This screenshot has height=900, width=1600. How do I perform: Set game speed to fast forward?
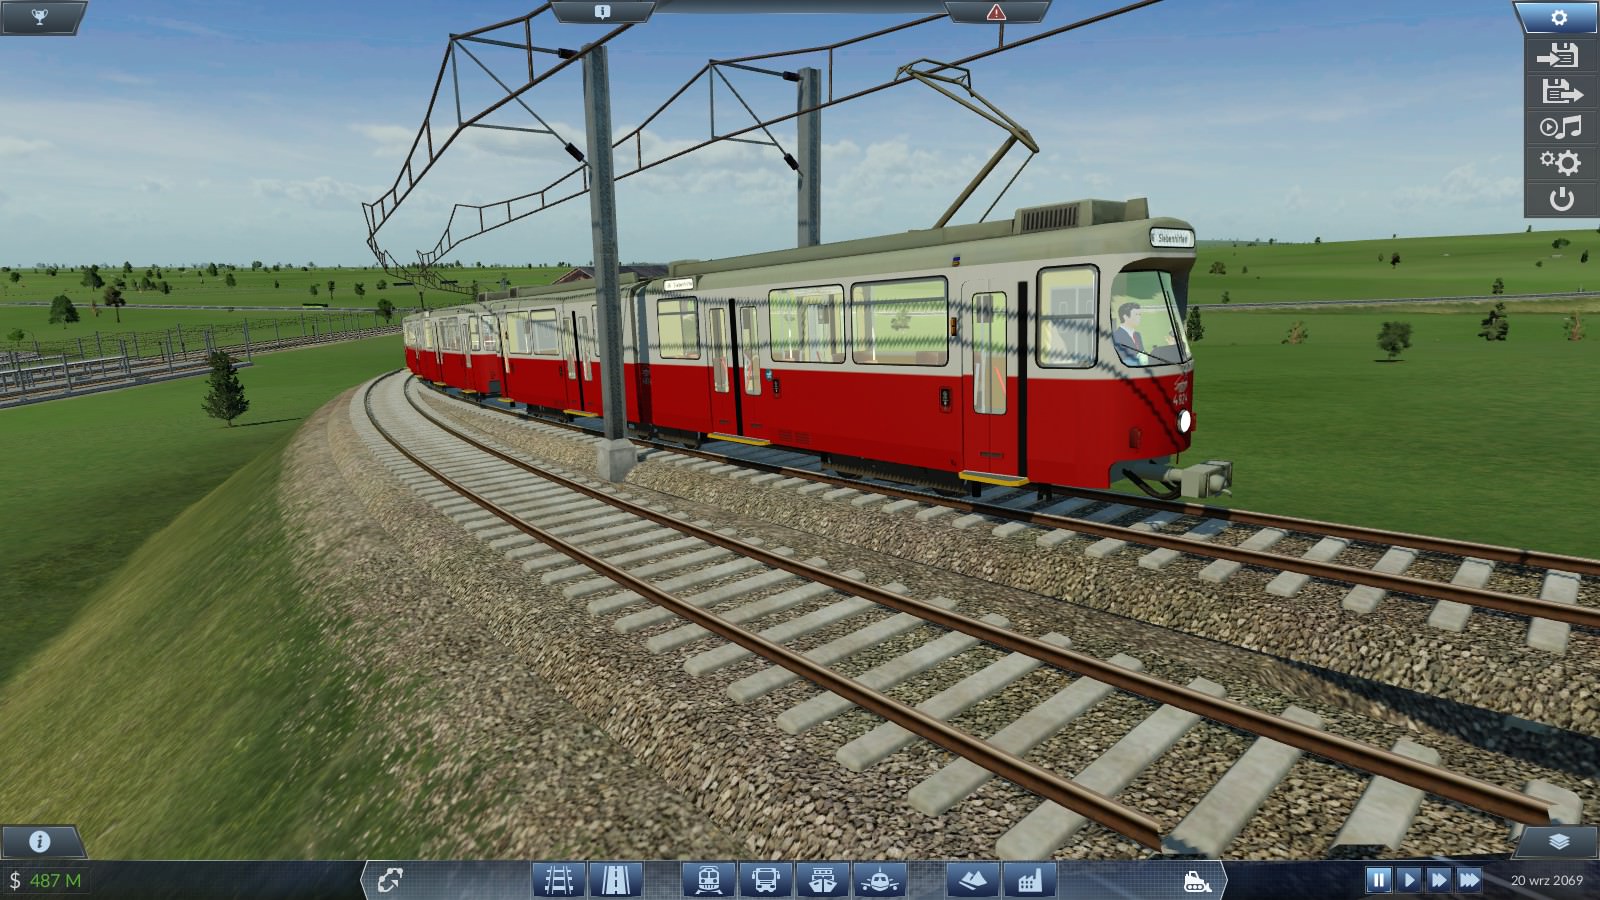(x=1439, y=880)
